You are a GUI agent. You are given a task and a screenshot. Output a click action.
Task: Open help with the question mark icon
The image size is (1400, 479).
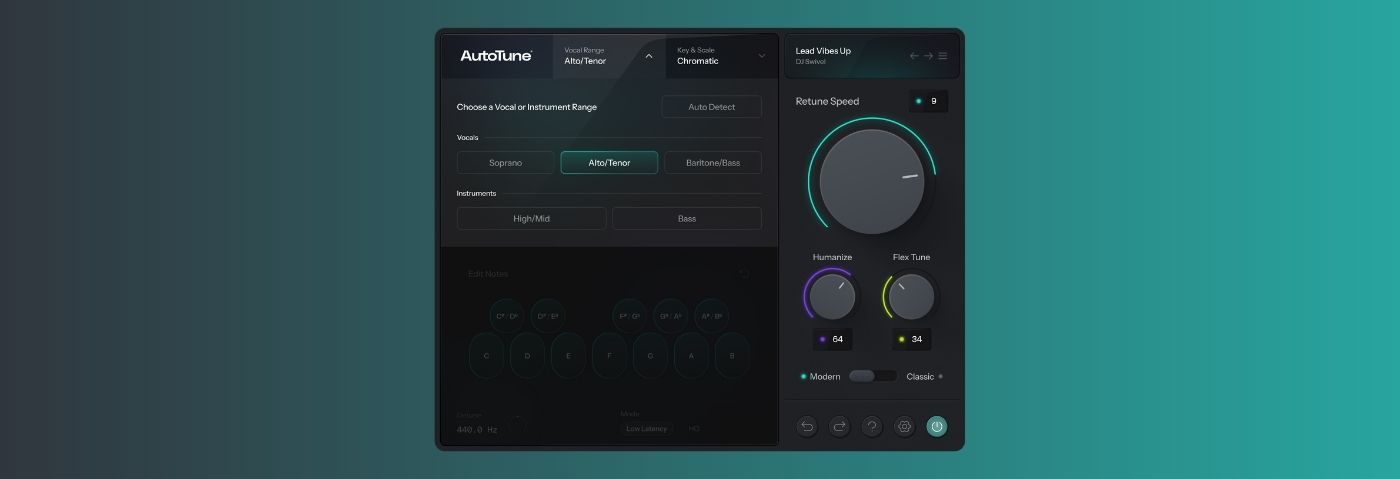[x=872, y=426]
